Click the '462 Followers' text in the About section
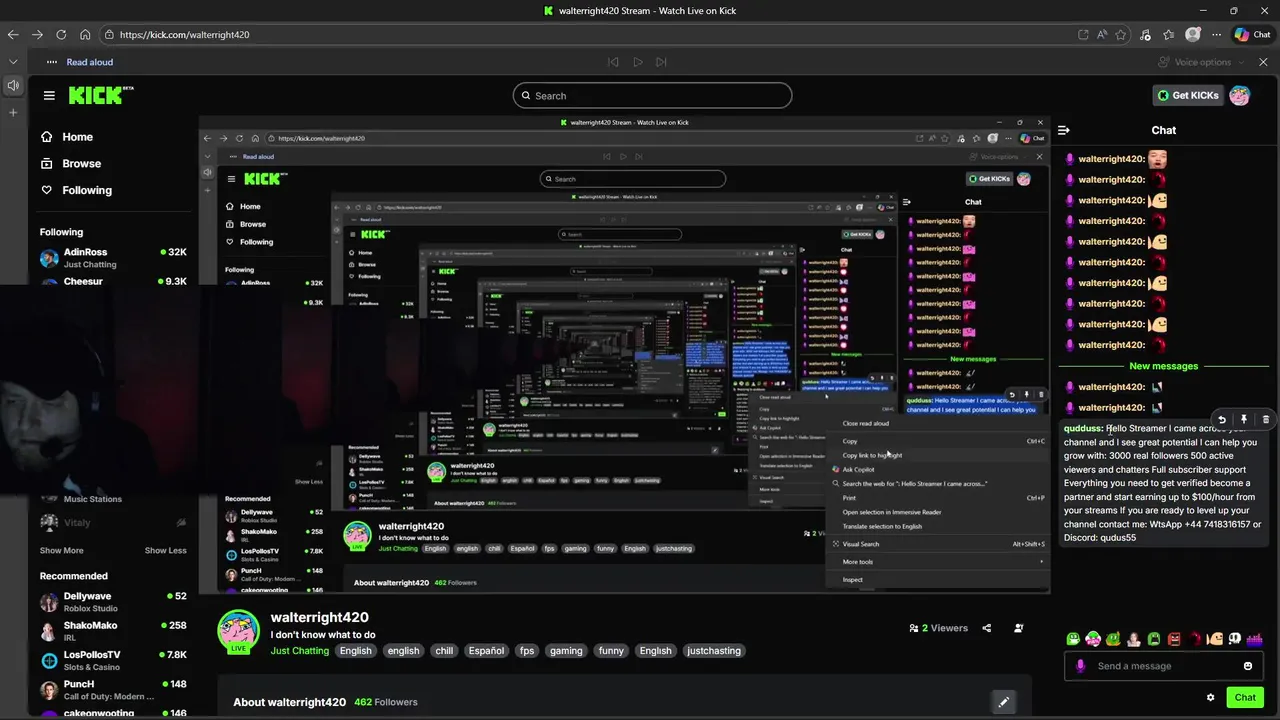The image size is (1280, 720). coord(386,702)
